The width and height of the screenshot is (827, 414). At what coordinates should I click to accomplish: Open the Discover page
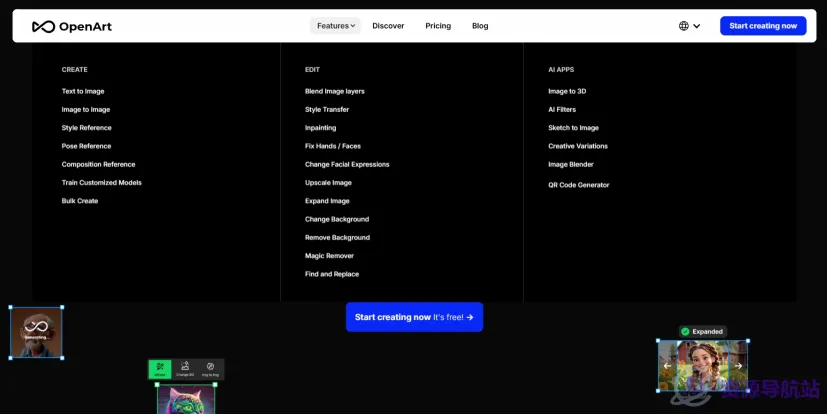coord(388,26)
